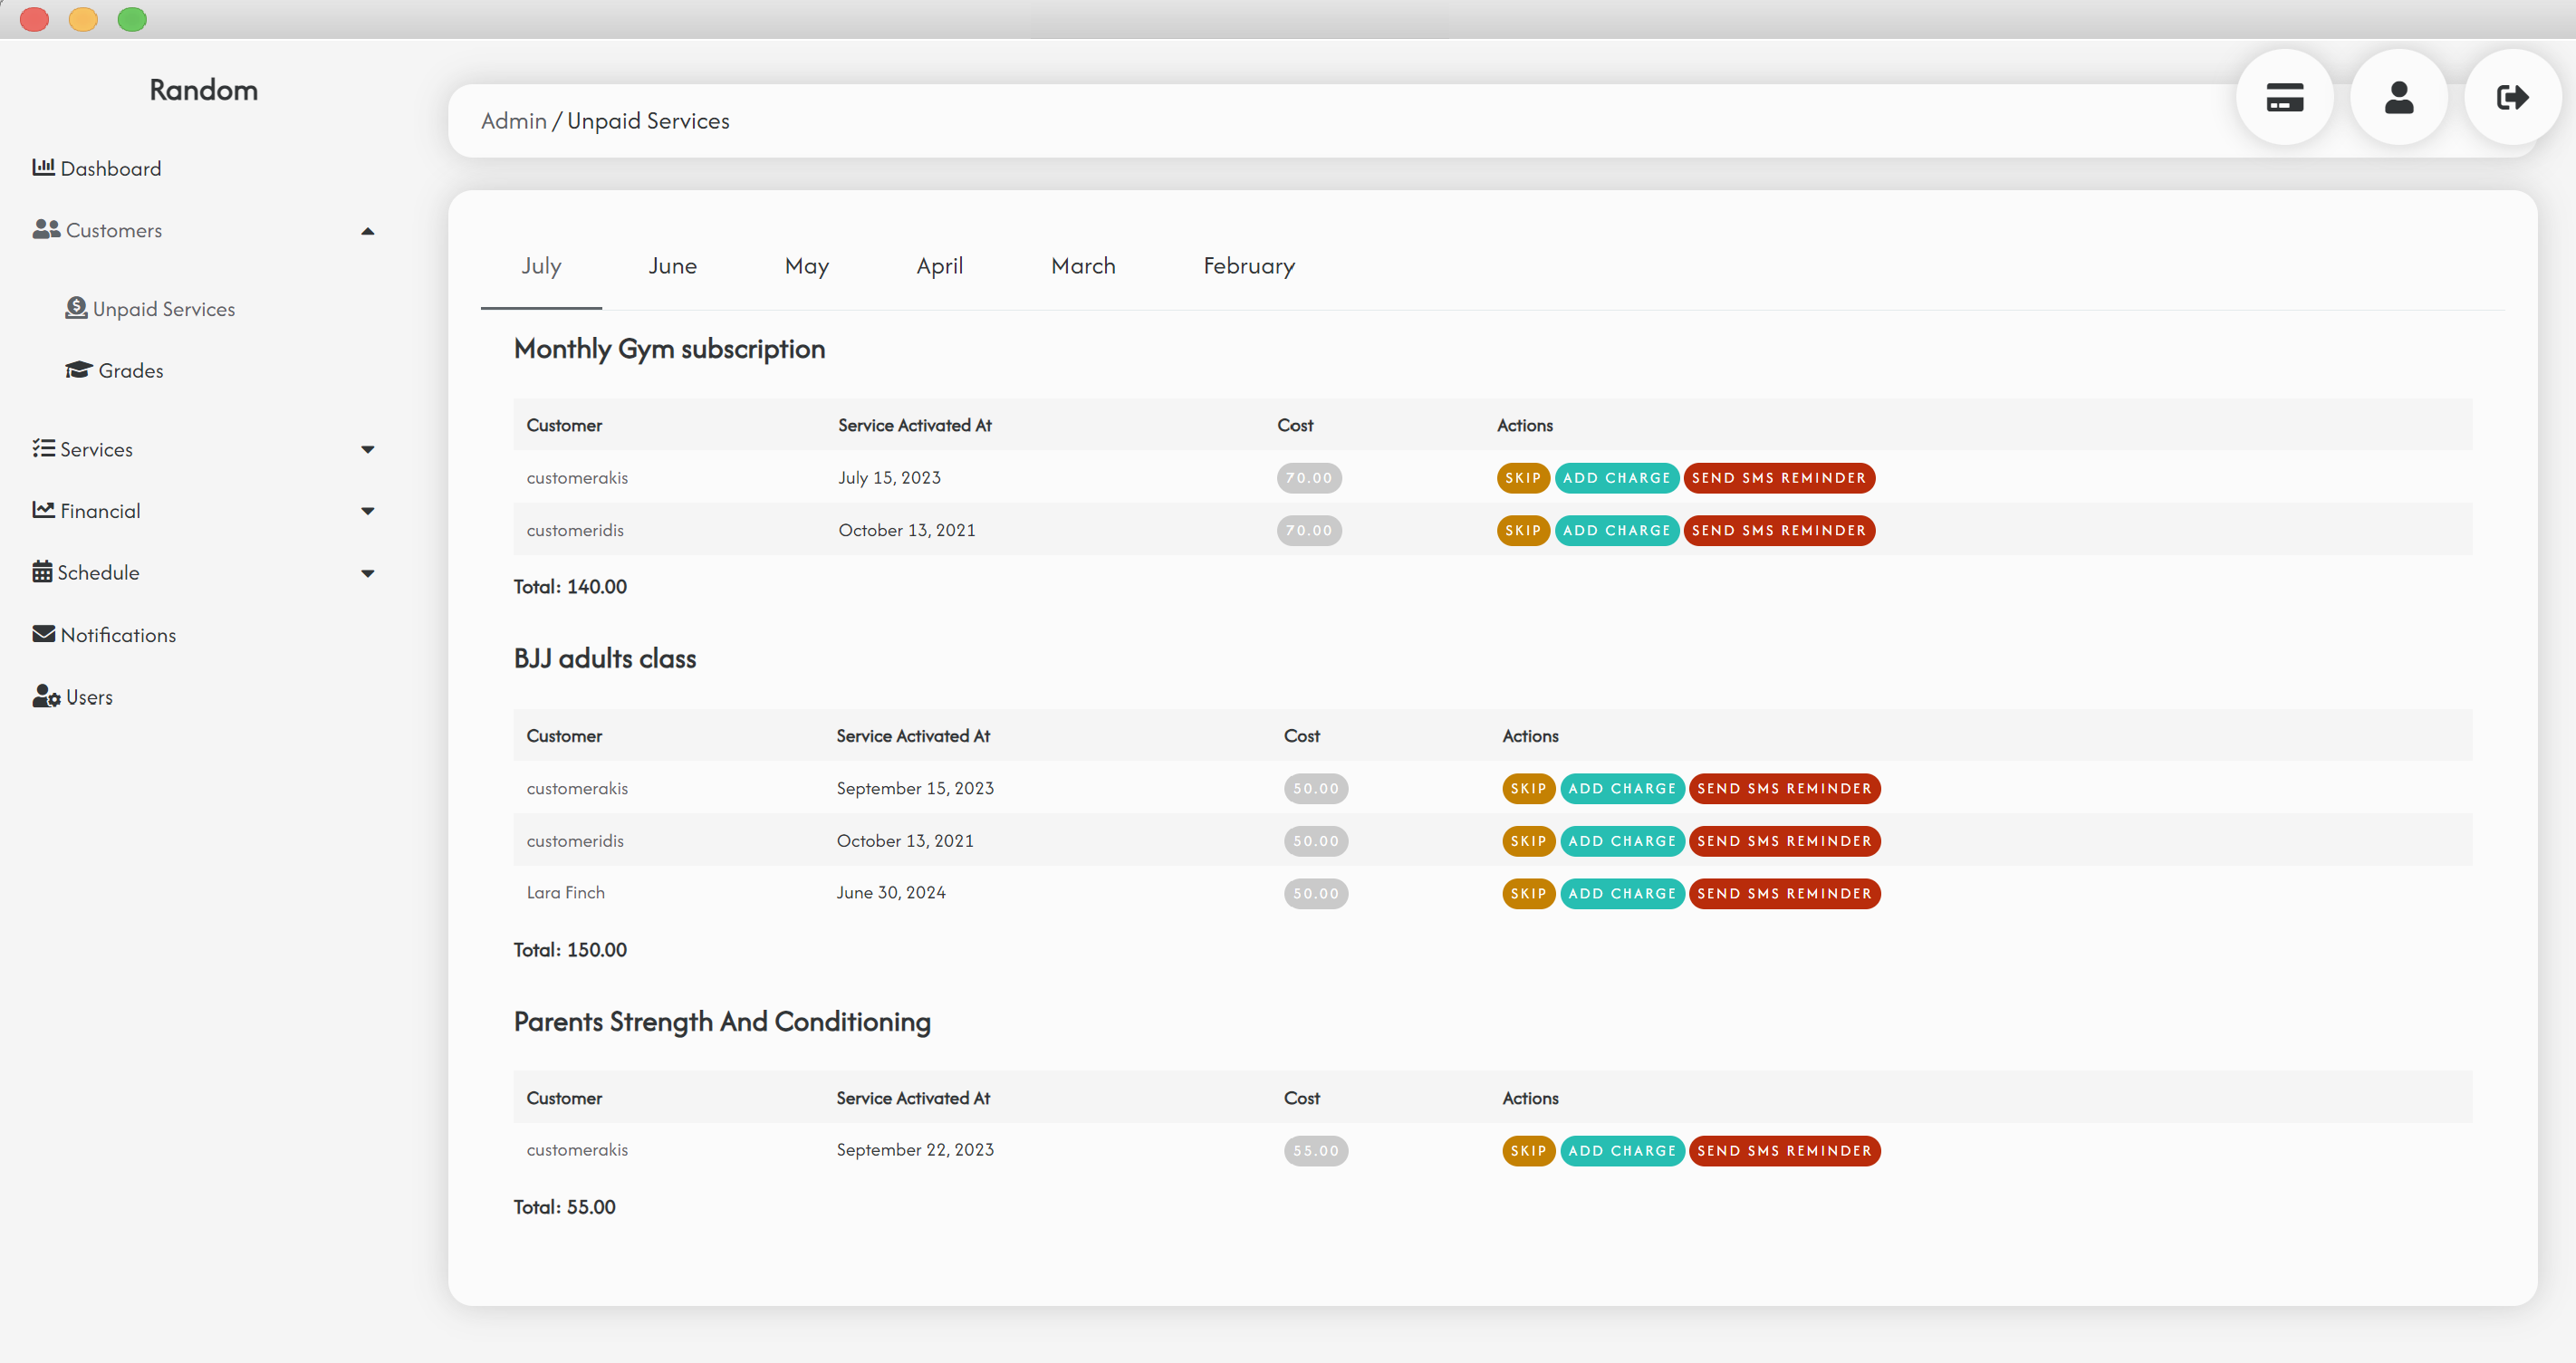
Task: Click the Monthly Gym subscription heading
Action: (x=669, y=350)
